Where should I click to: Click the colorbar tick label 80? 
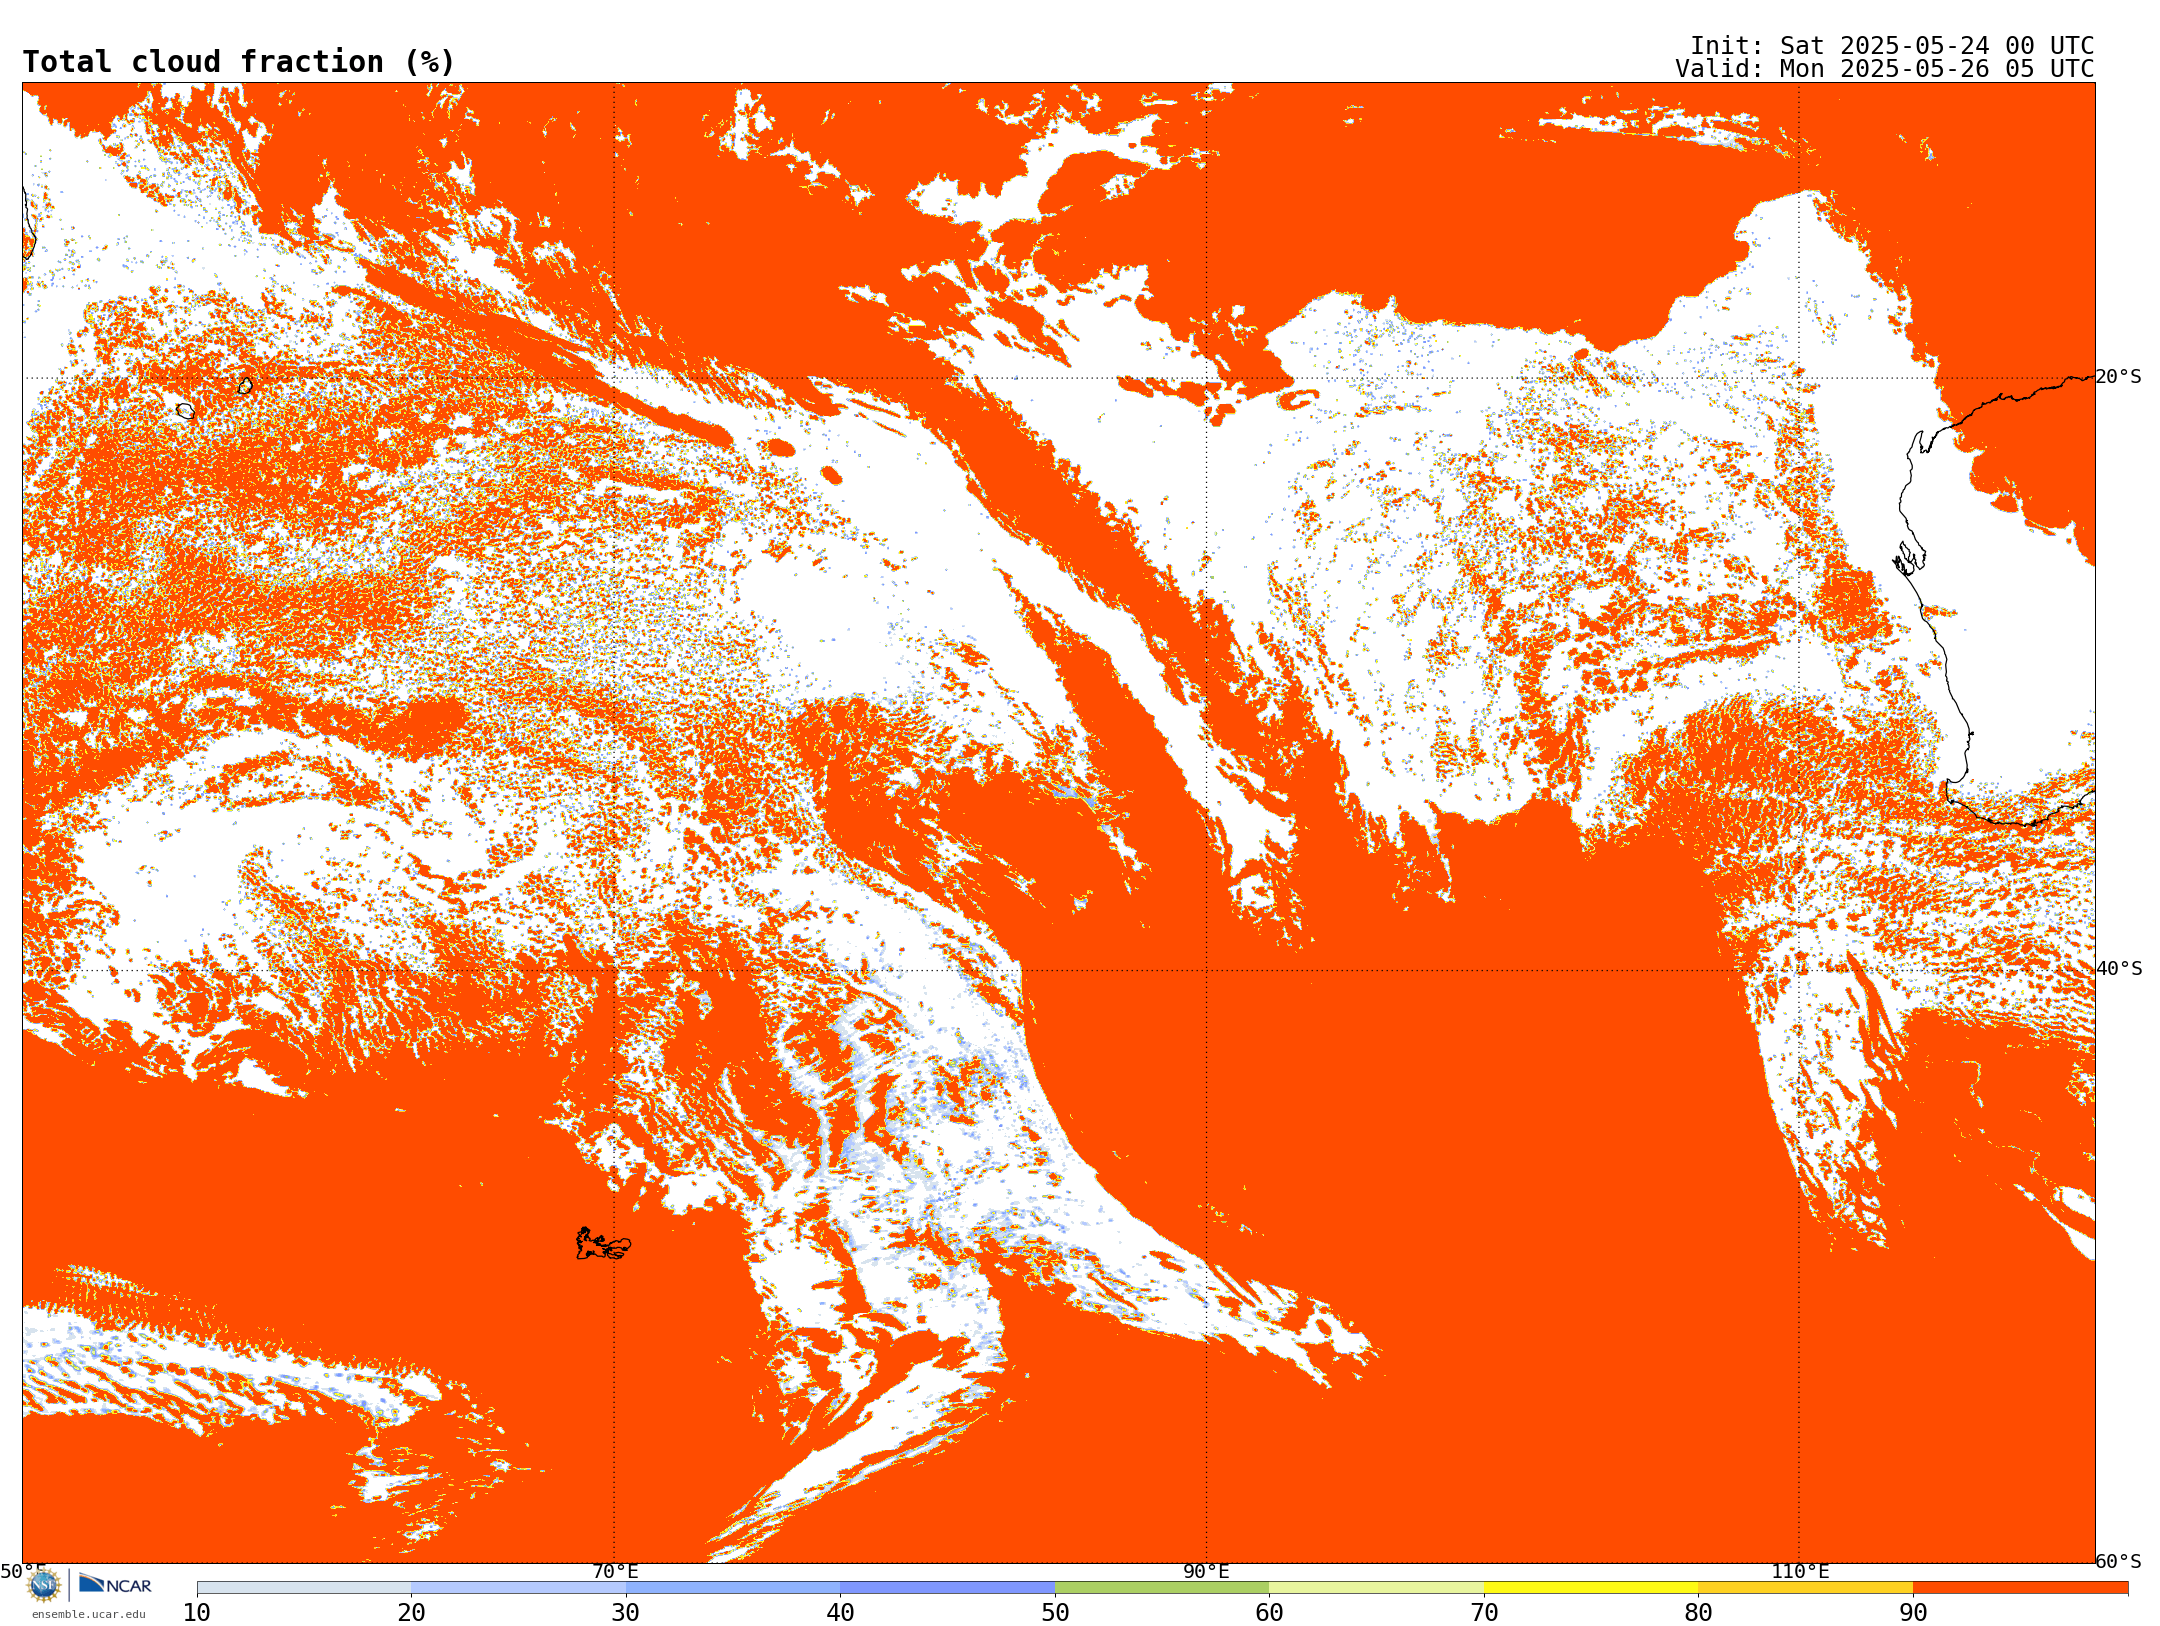click(x=1698, y=1613)
